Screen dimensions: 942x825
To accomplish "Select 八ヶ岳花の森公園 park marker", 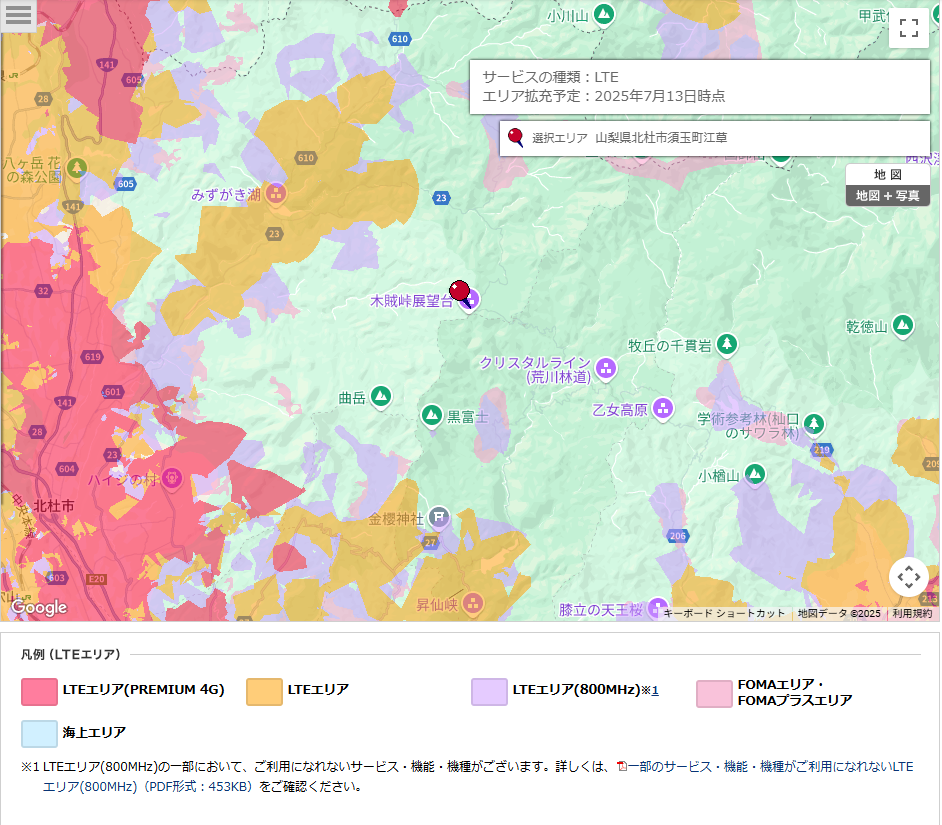I will (76, 168).
